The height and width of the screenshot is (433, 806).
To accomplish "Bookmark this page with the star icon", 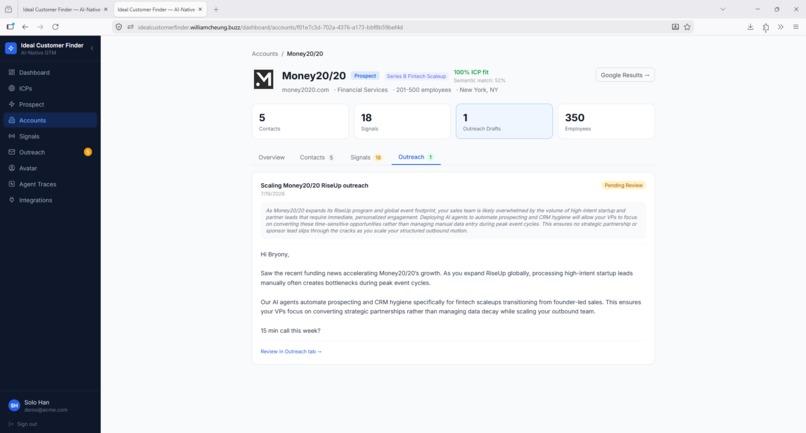I will (687, 27).
